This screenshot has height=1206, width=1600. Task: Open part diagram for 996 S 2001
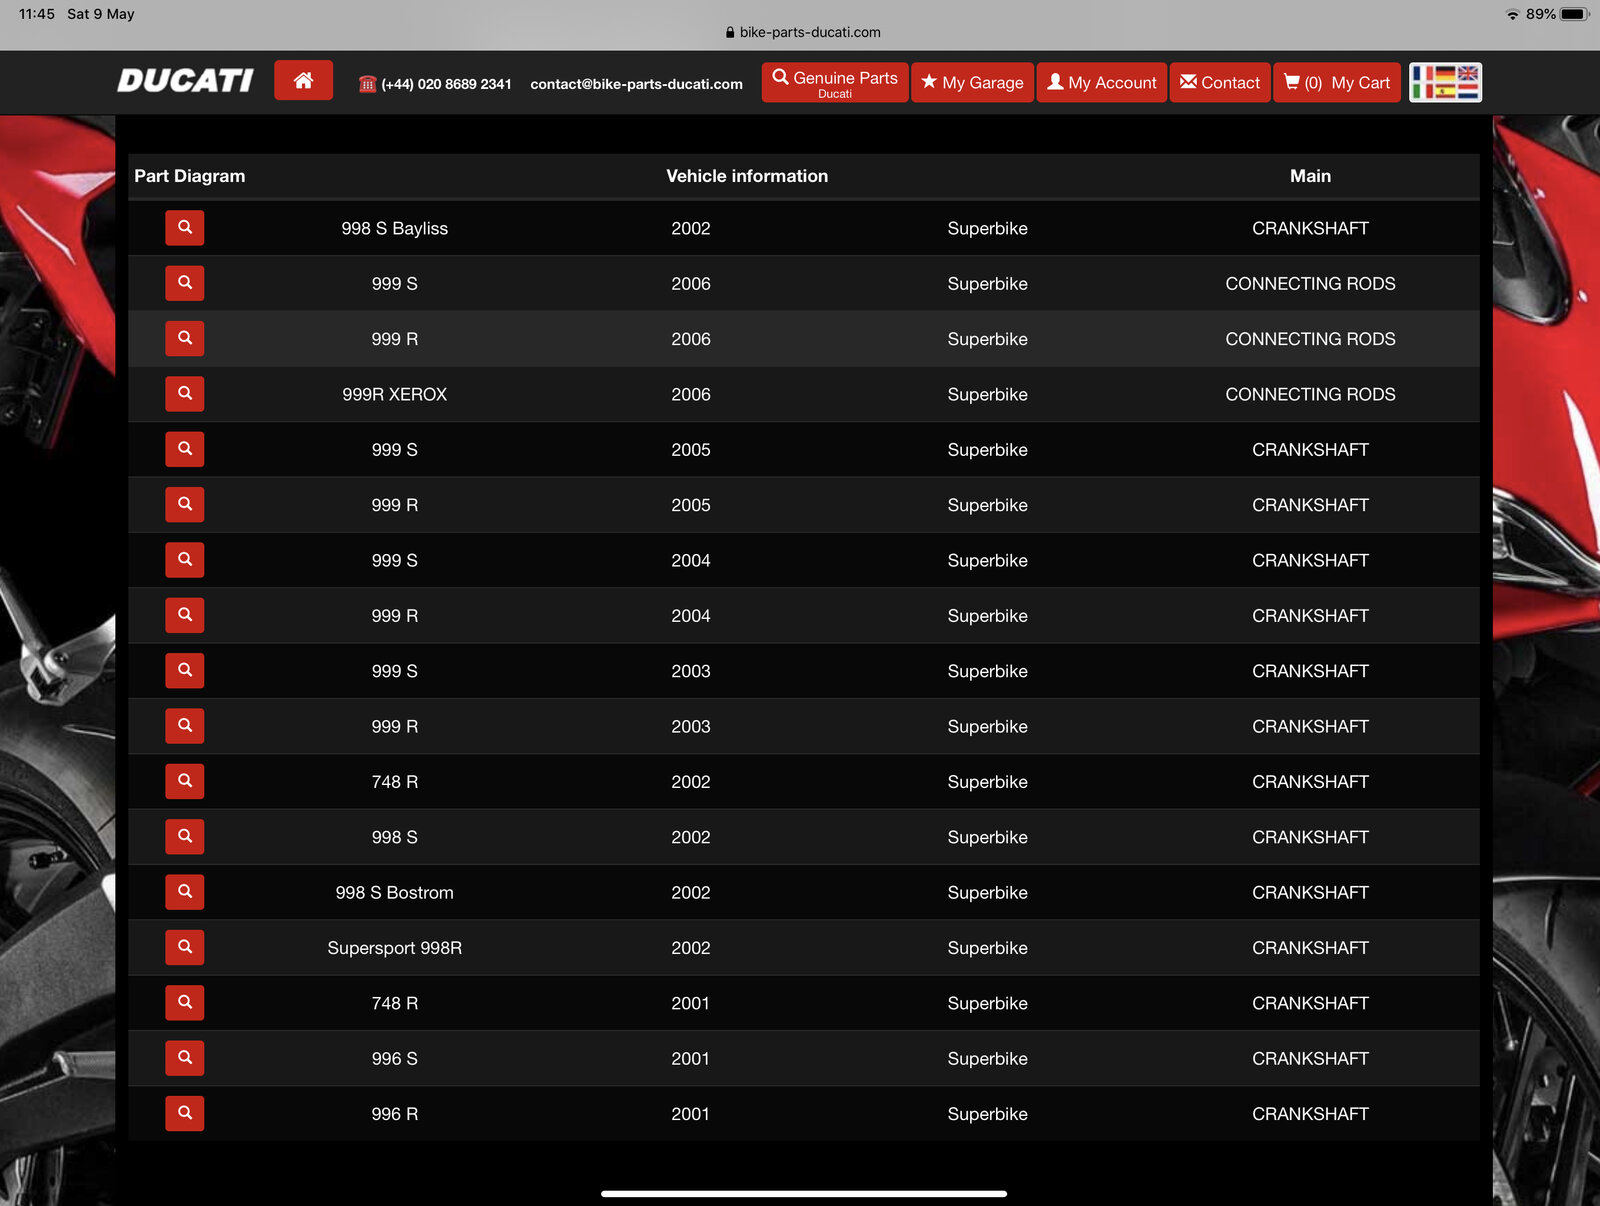coord(185,1058)
